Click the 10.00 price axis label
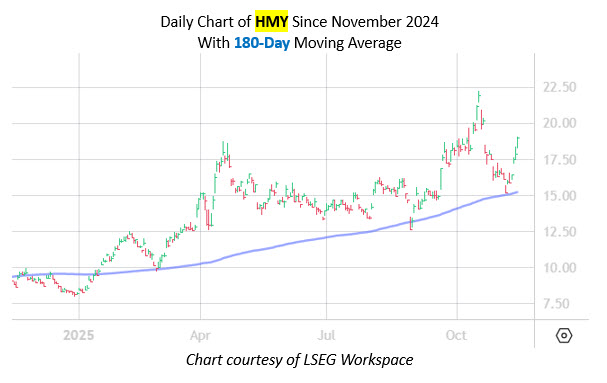The image size is (607, 383). point(559,268)
